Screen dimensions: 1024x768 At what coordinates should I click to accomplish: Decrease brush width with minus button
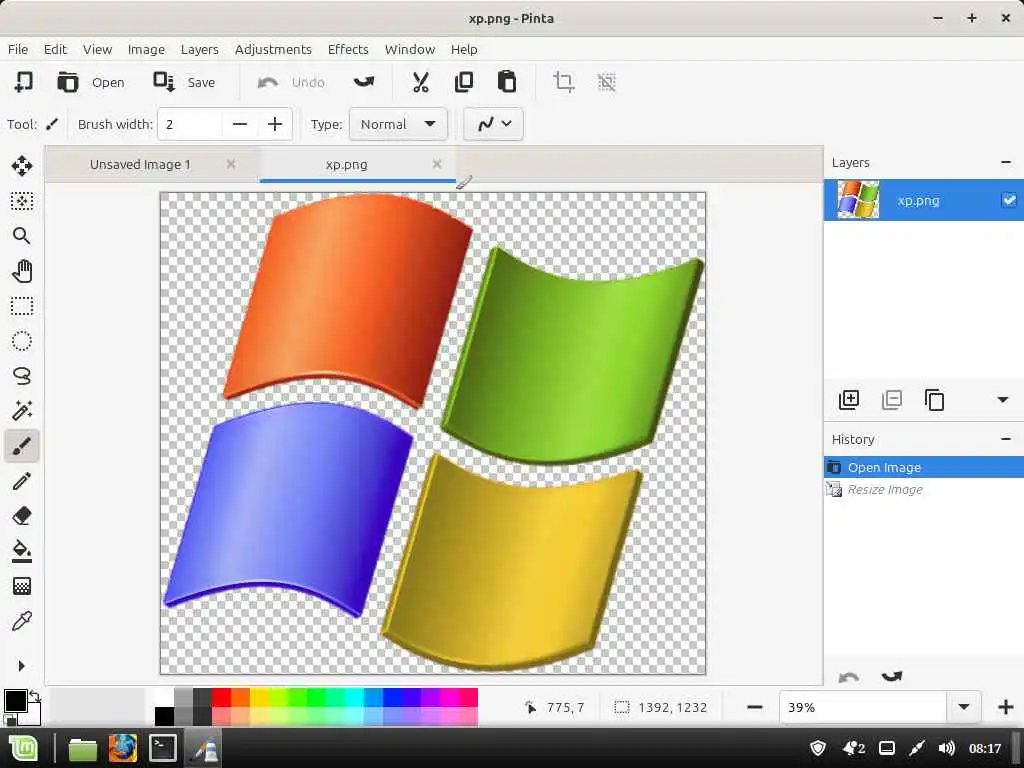pyautogui.click(x=240, y=124)
